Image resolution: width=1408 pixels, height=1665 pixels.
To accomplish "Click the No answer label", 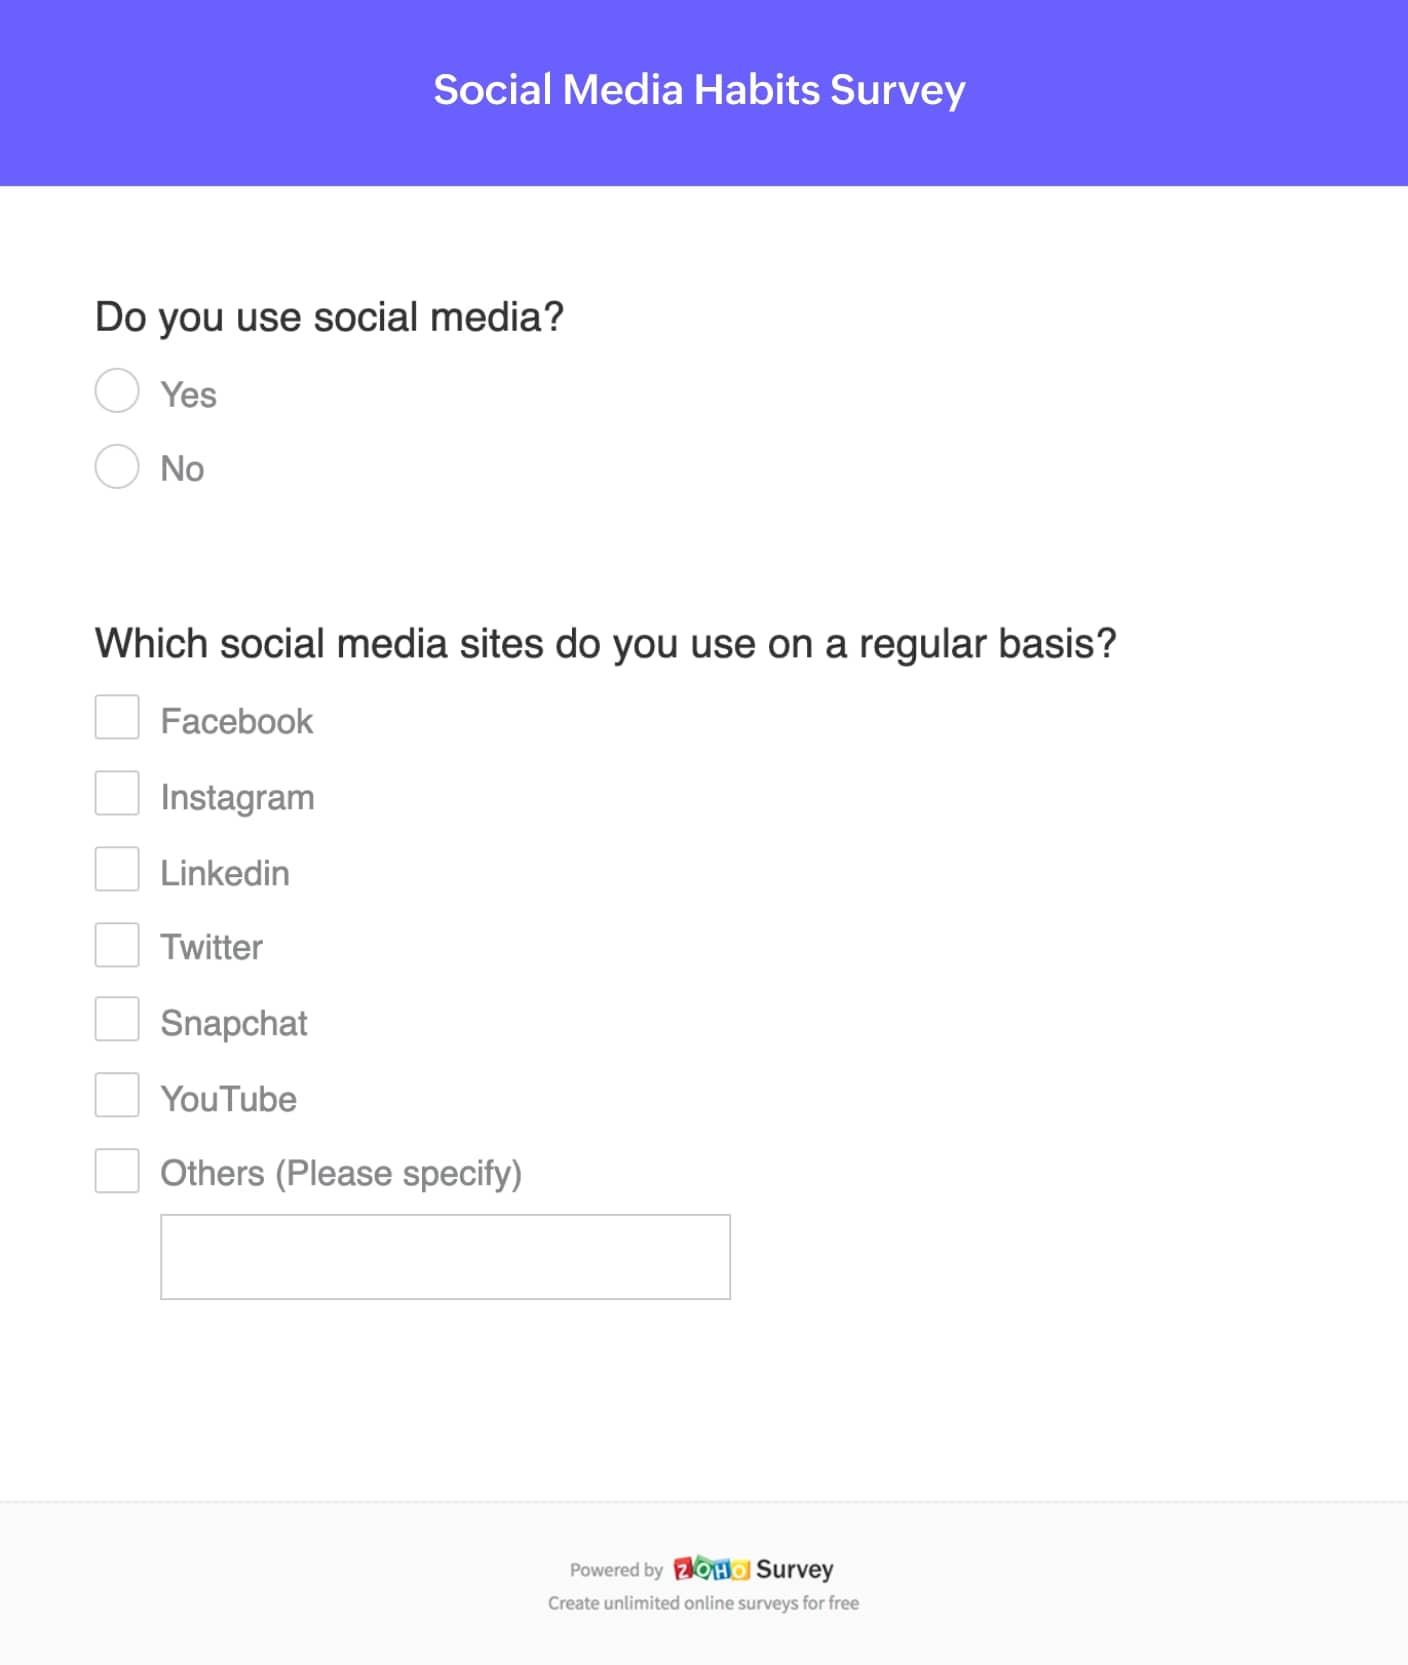I will click(182, 469).
